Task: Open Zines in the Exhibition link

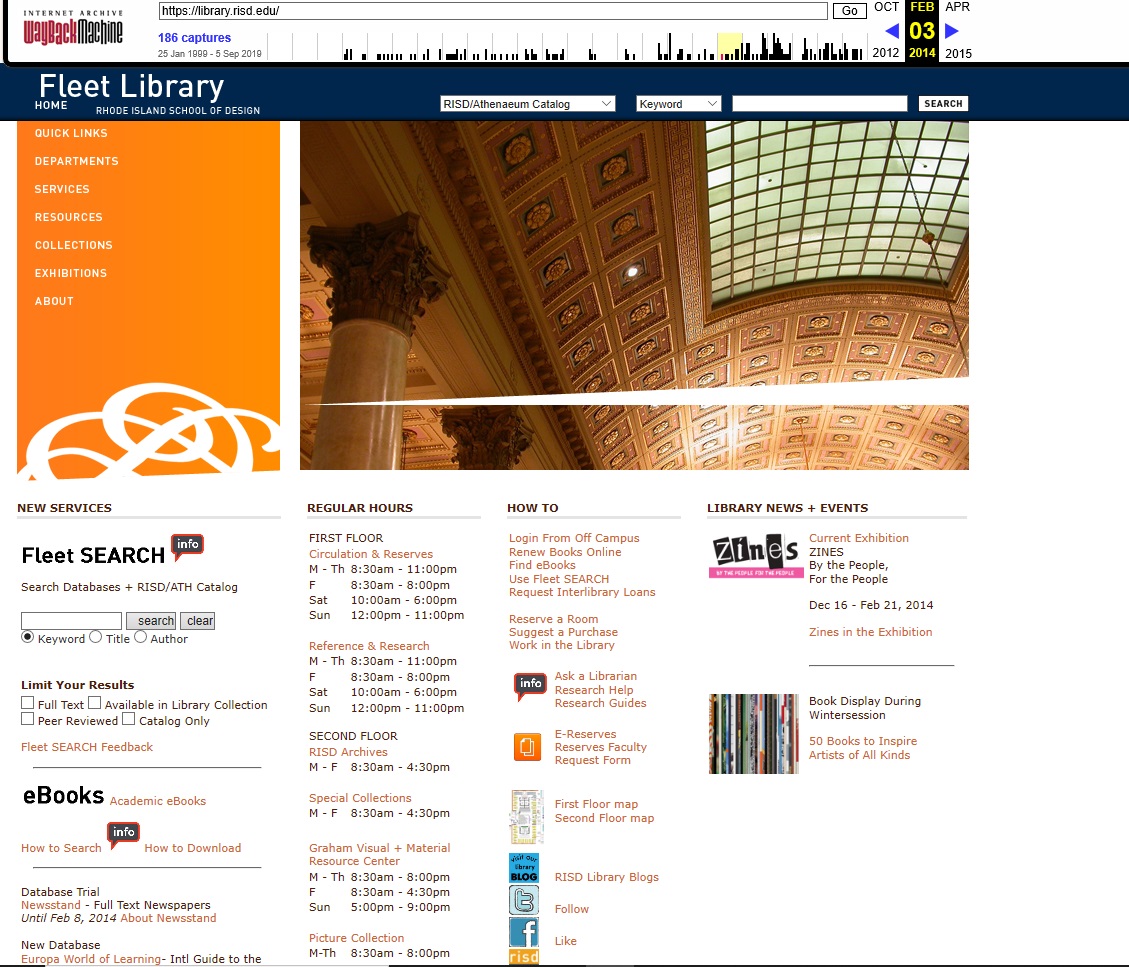Action: (x=871, y=631)
